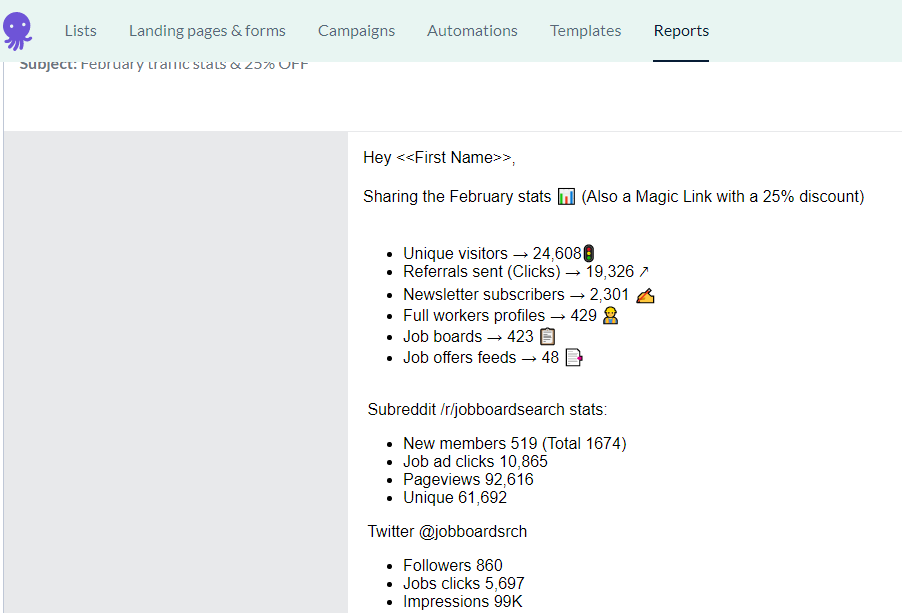Click the 'Twitter @jobboardsrch' heading
This screenshot has width=902, height=613.
tap(447, 531)
